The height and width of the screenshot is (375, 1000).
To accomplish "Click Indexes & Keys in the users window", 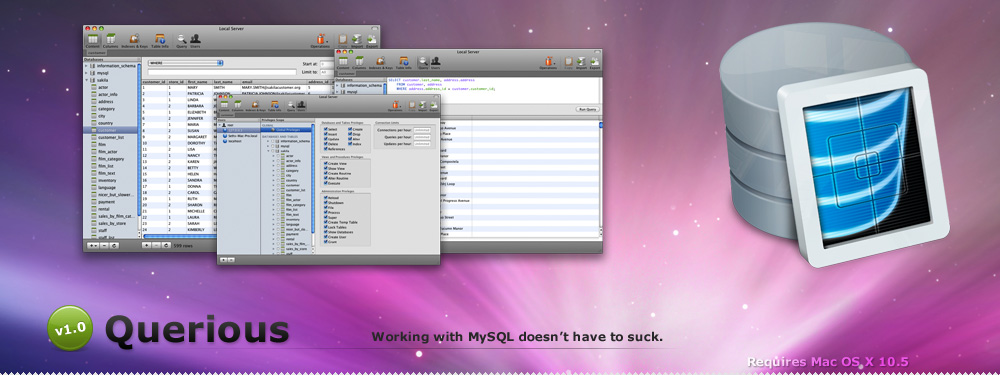I will click(x=255, y=106).
